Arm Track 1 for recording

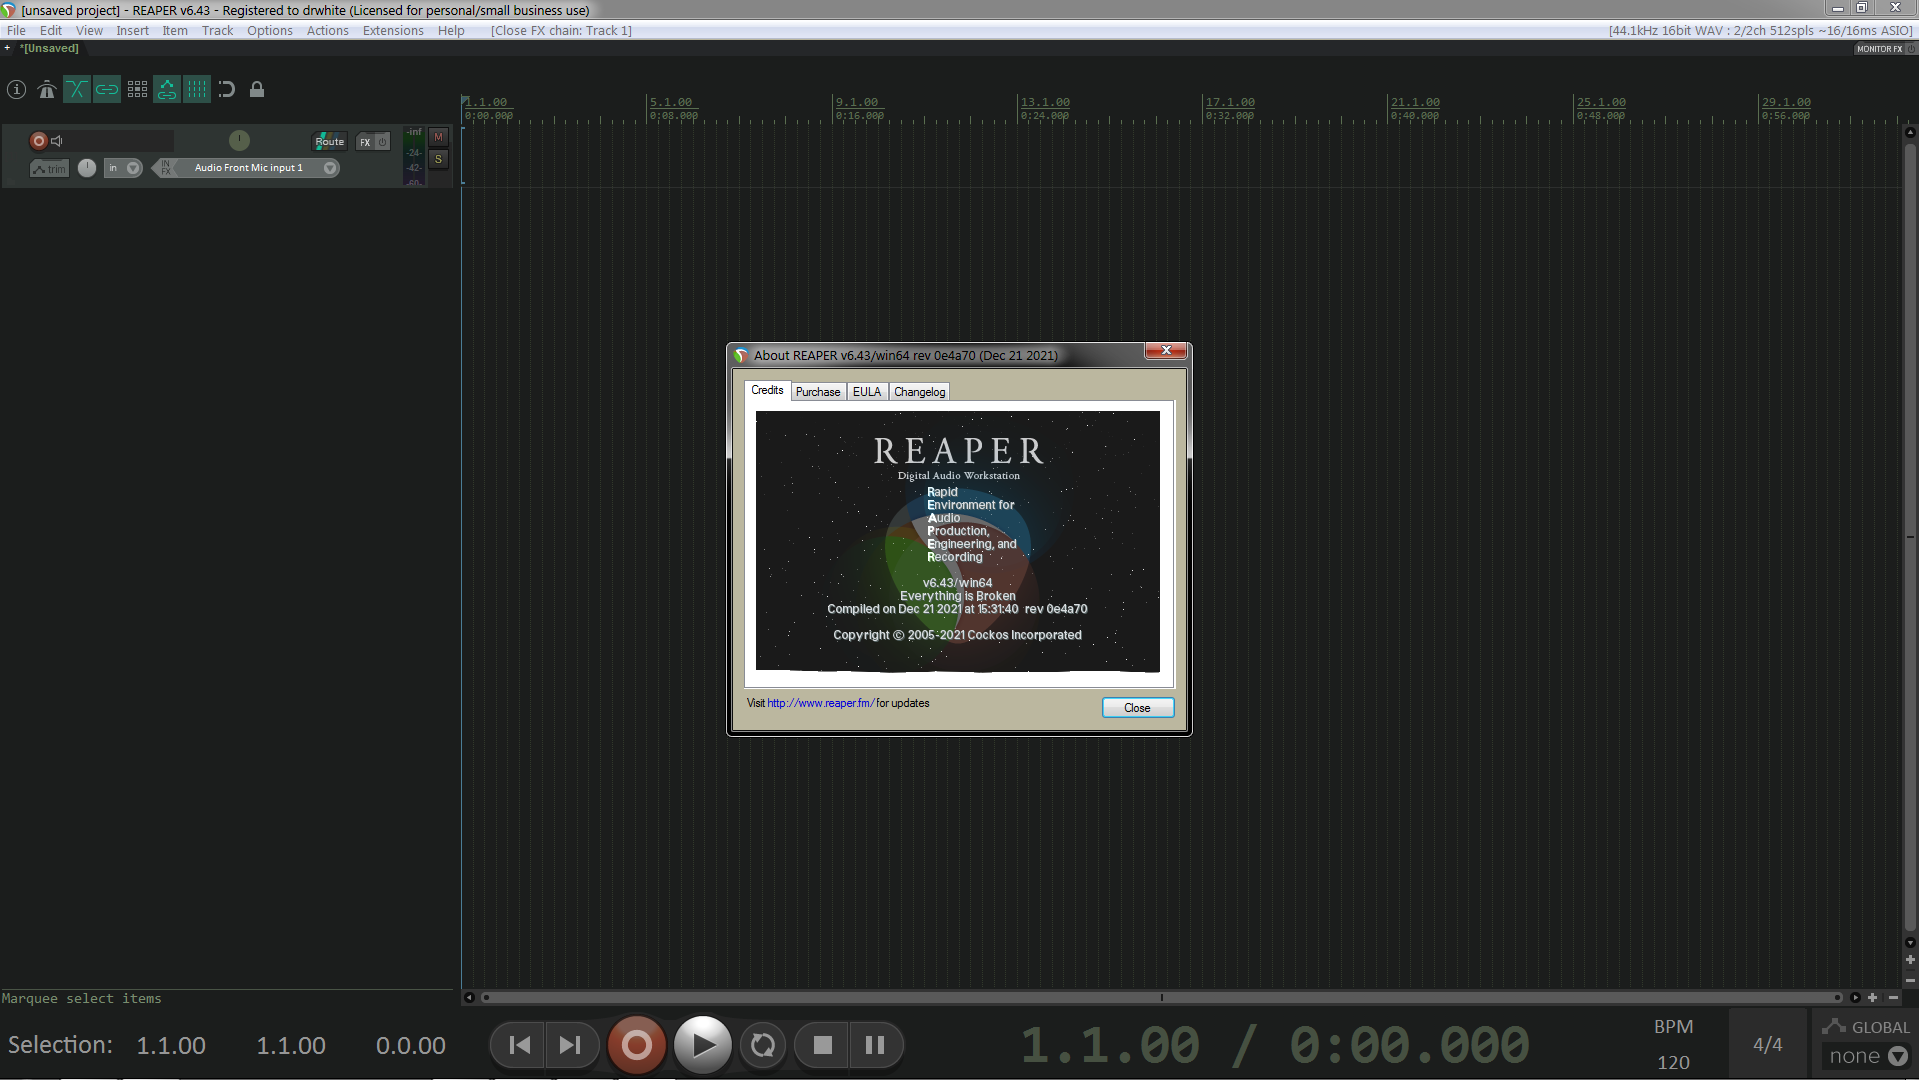39,141
